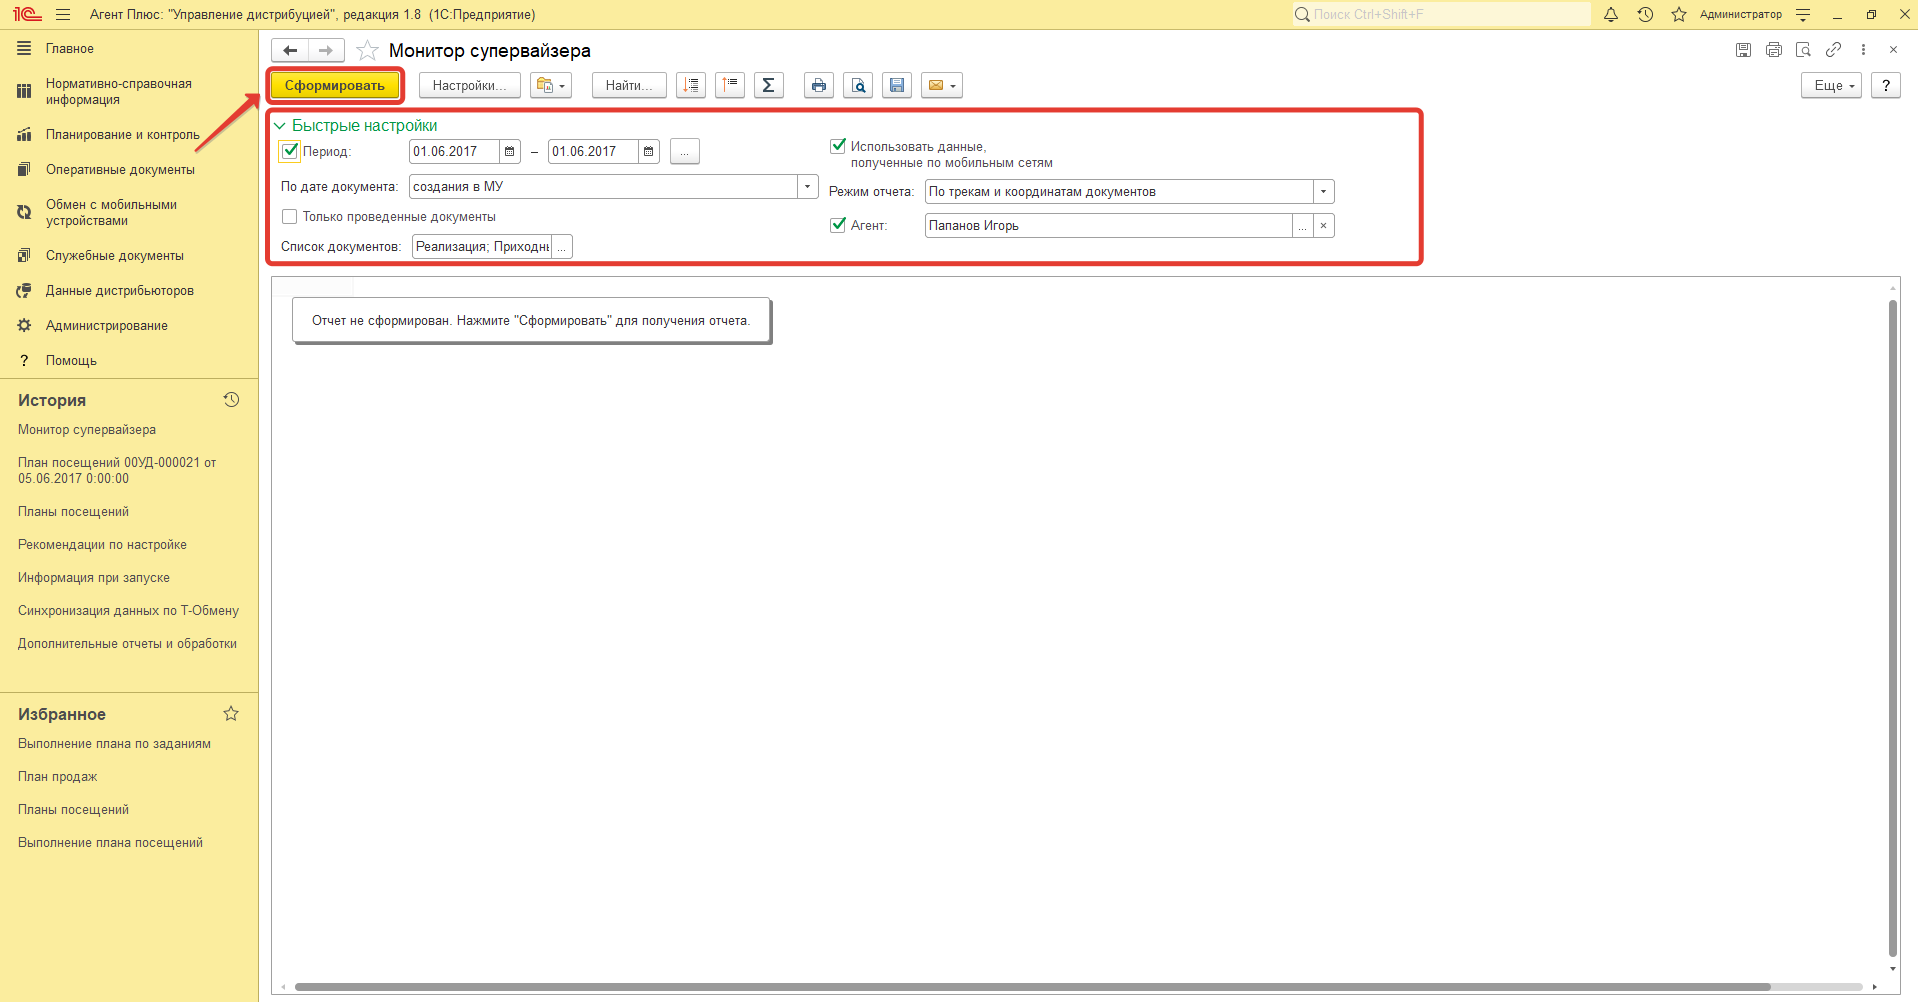Toggle the Агент checkbox
Viewport: 1918px width, 1002px height.
tap(838, 225)
